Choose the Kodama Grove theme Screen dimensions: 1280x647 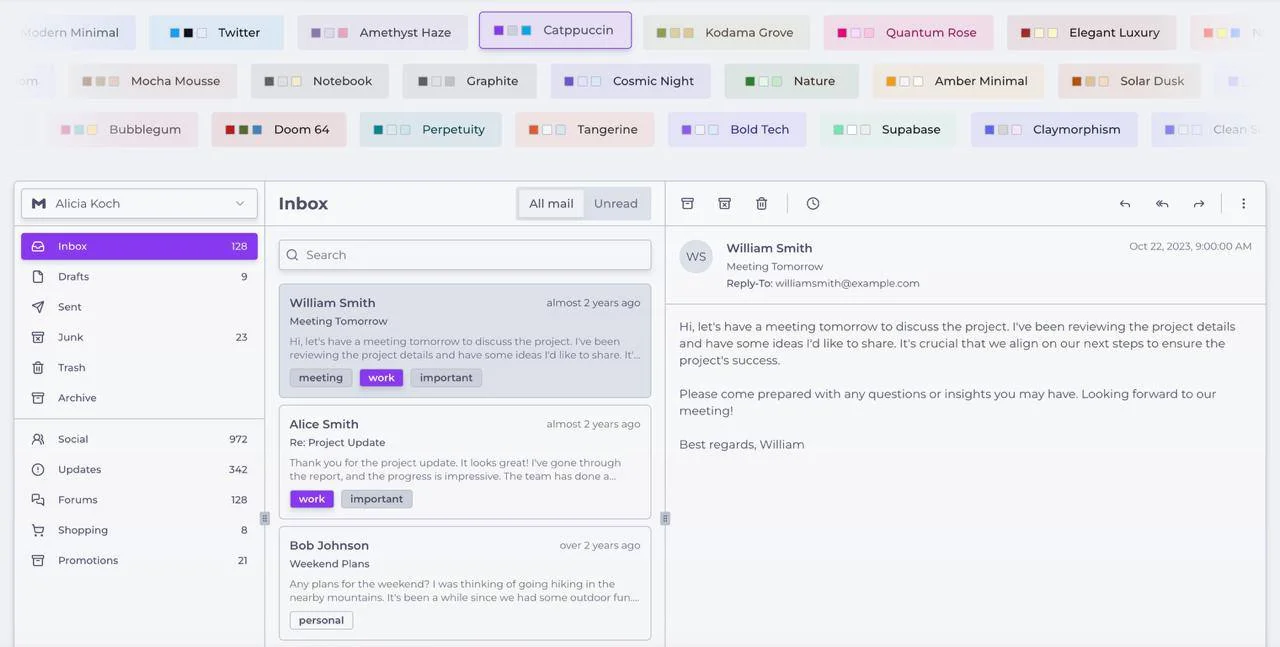[x=726, y=33]
